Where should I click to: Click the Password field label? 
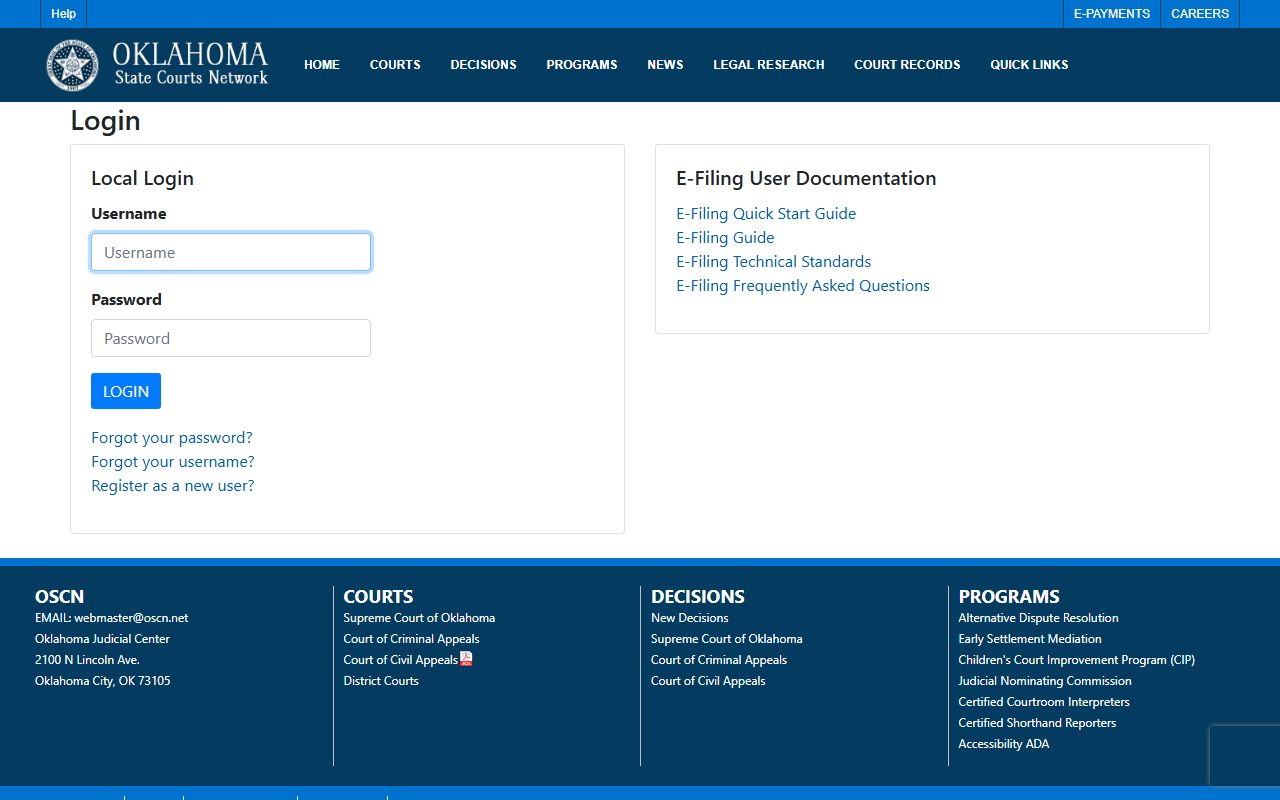point(126,300)
